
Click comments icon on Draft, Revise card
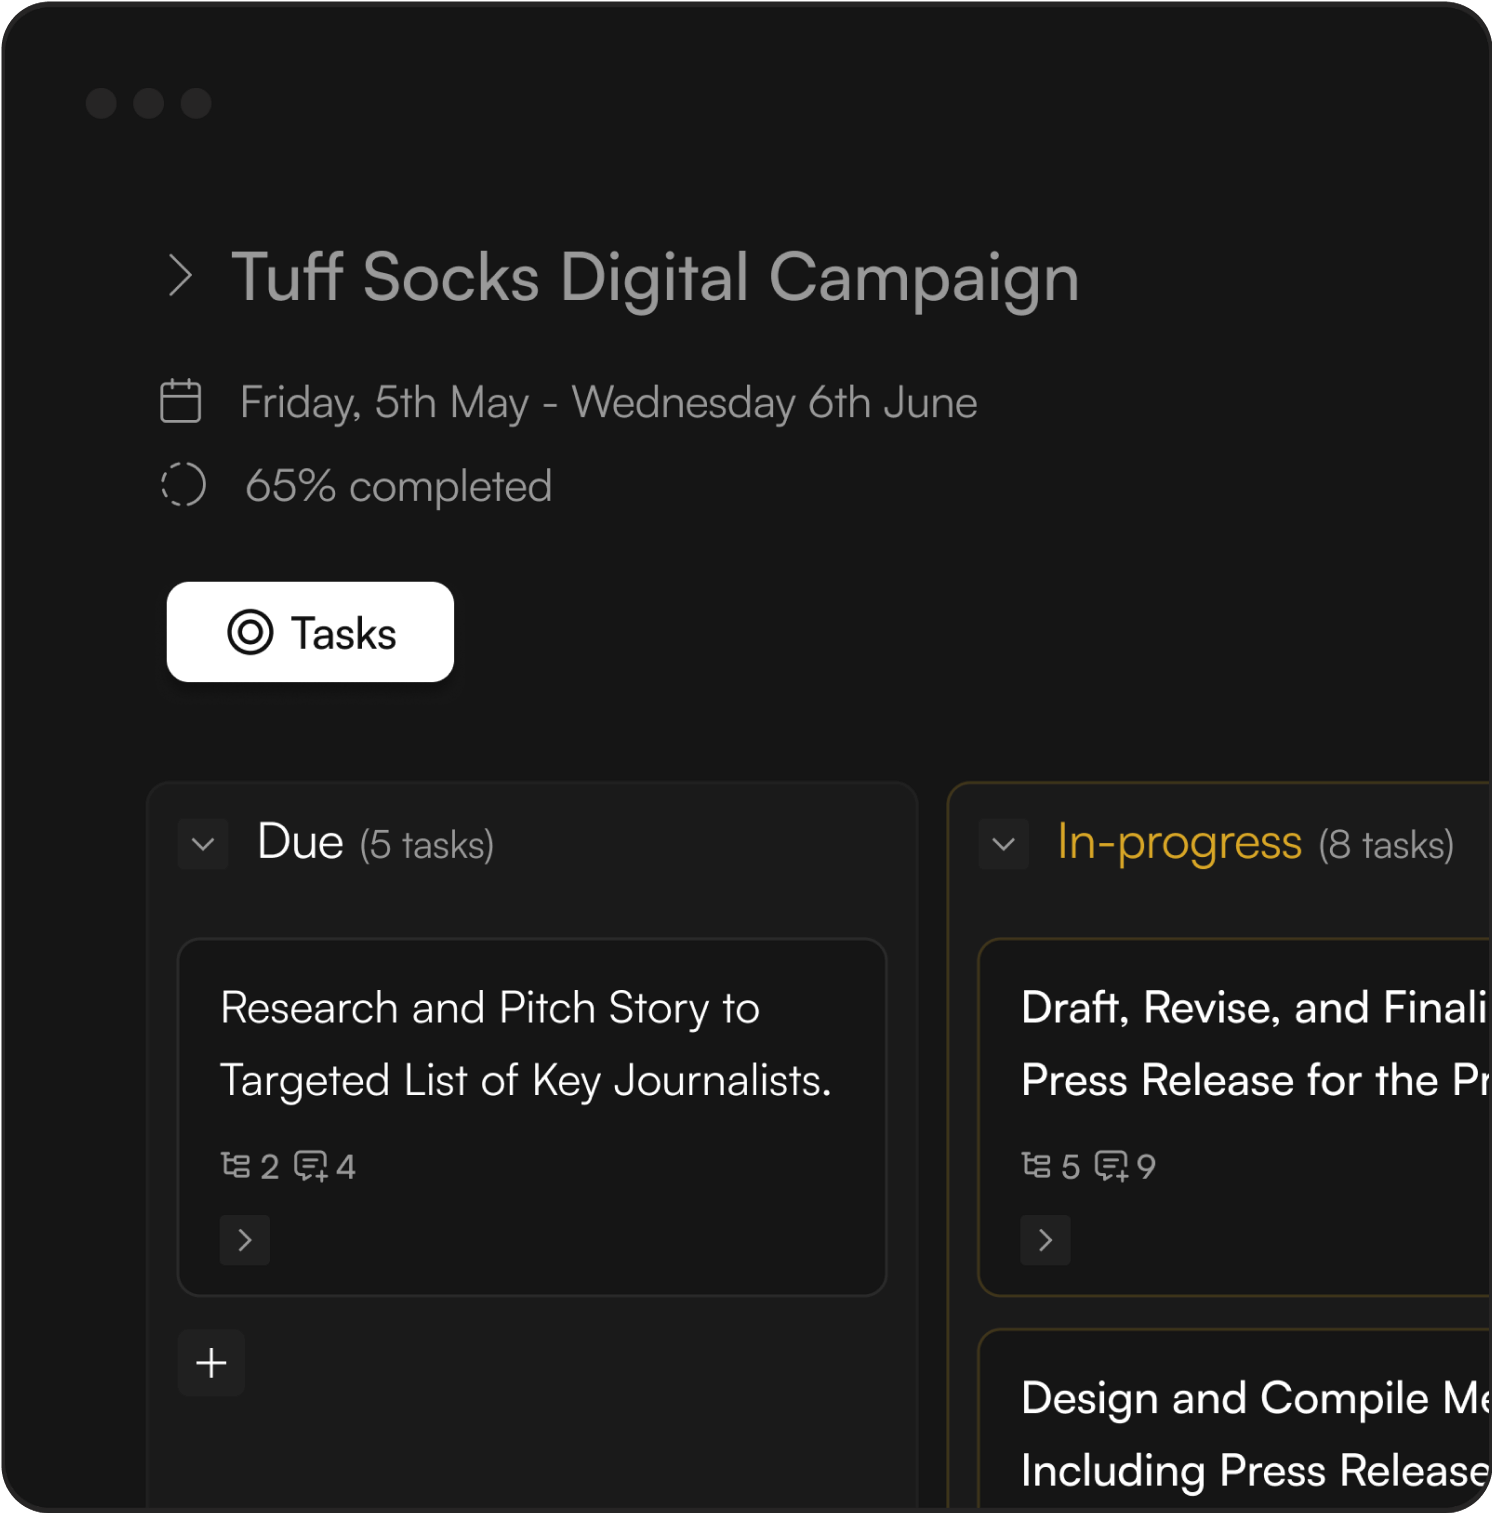(1112, 1166)
